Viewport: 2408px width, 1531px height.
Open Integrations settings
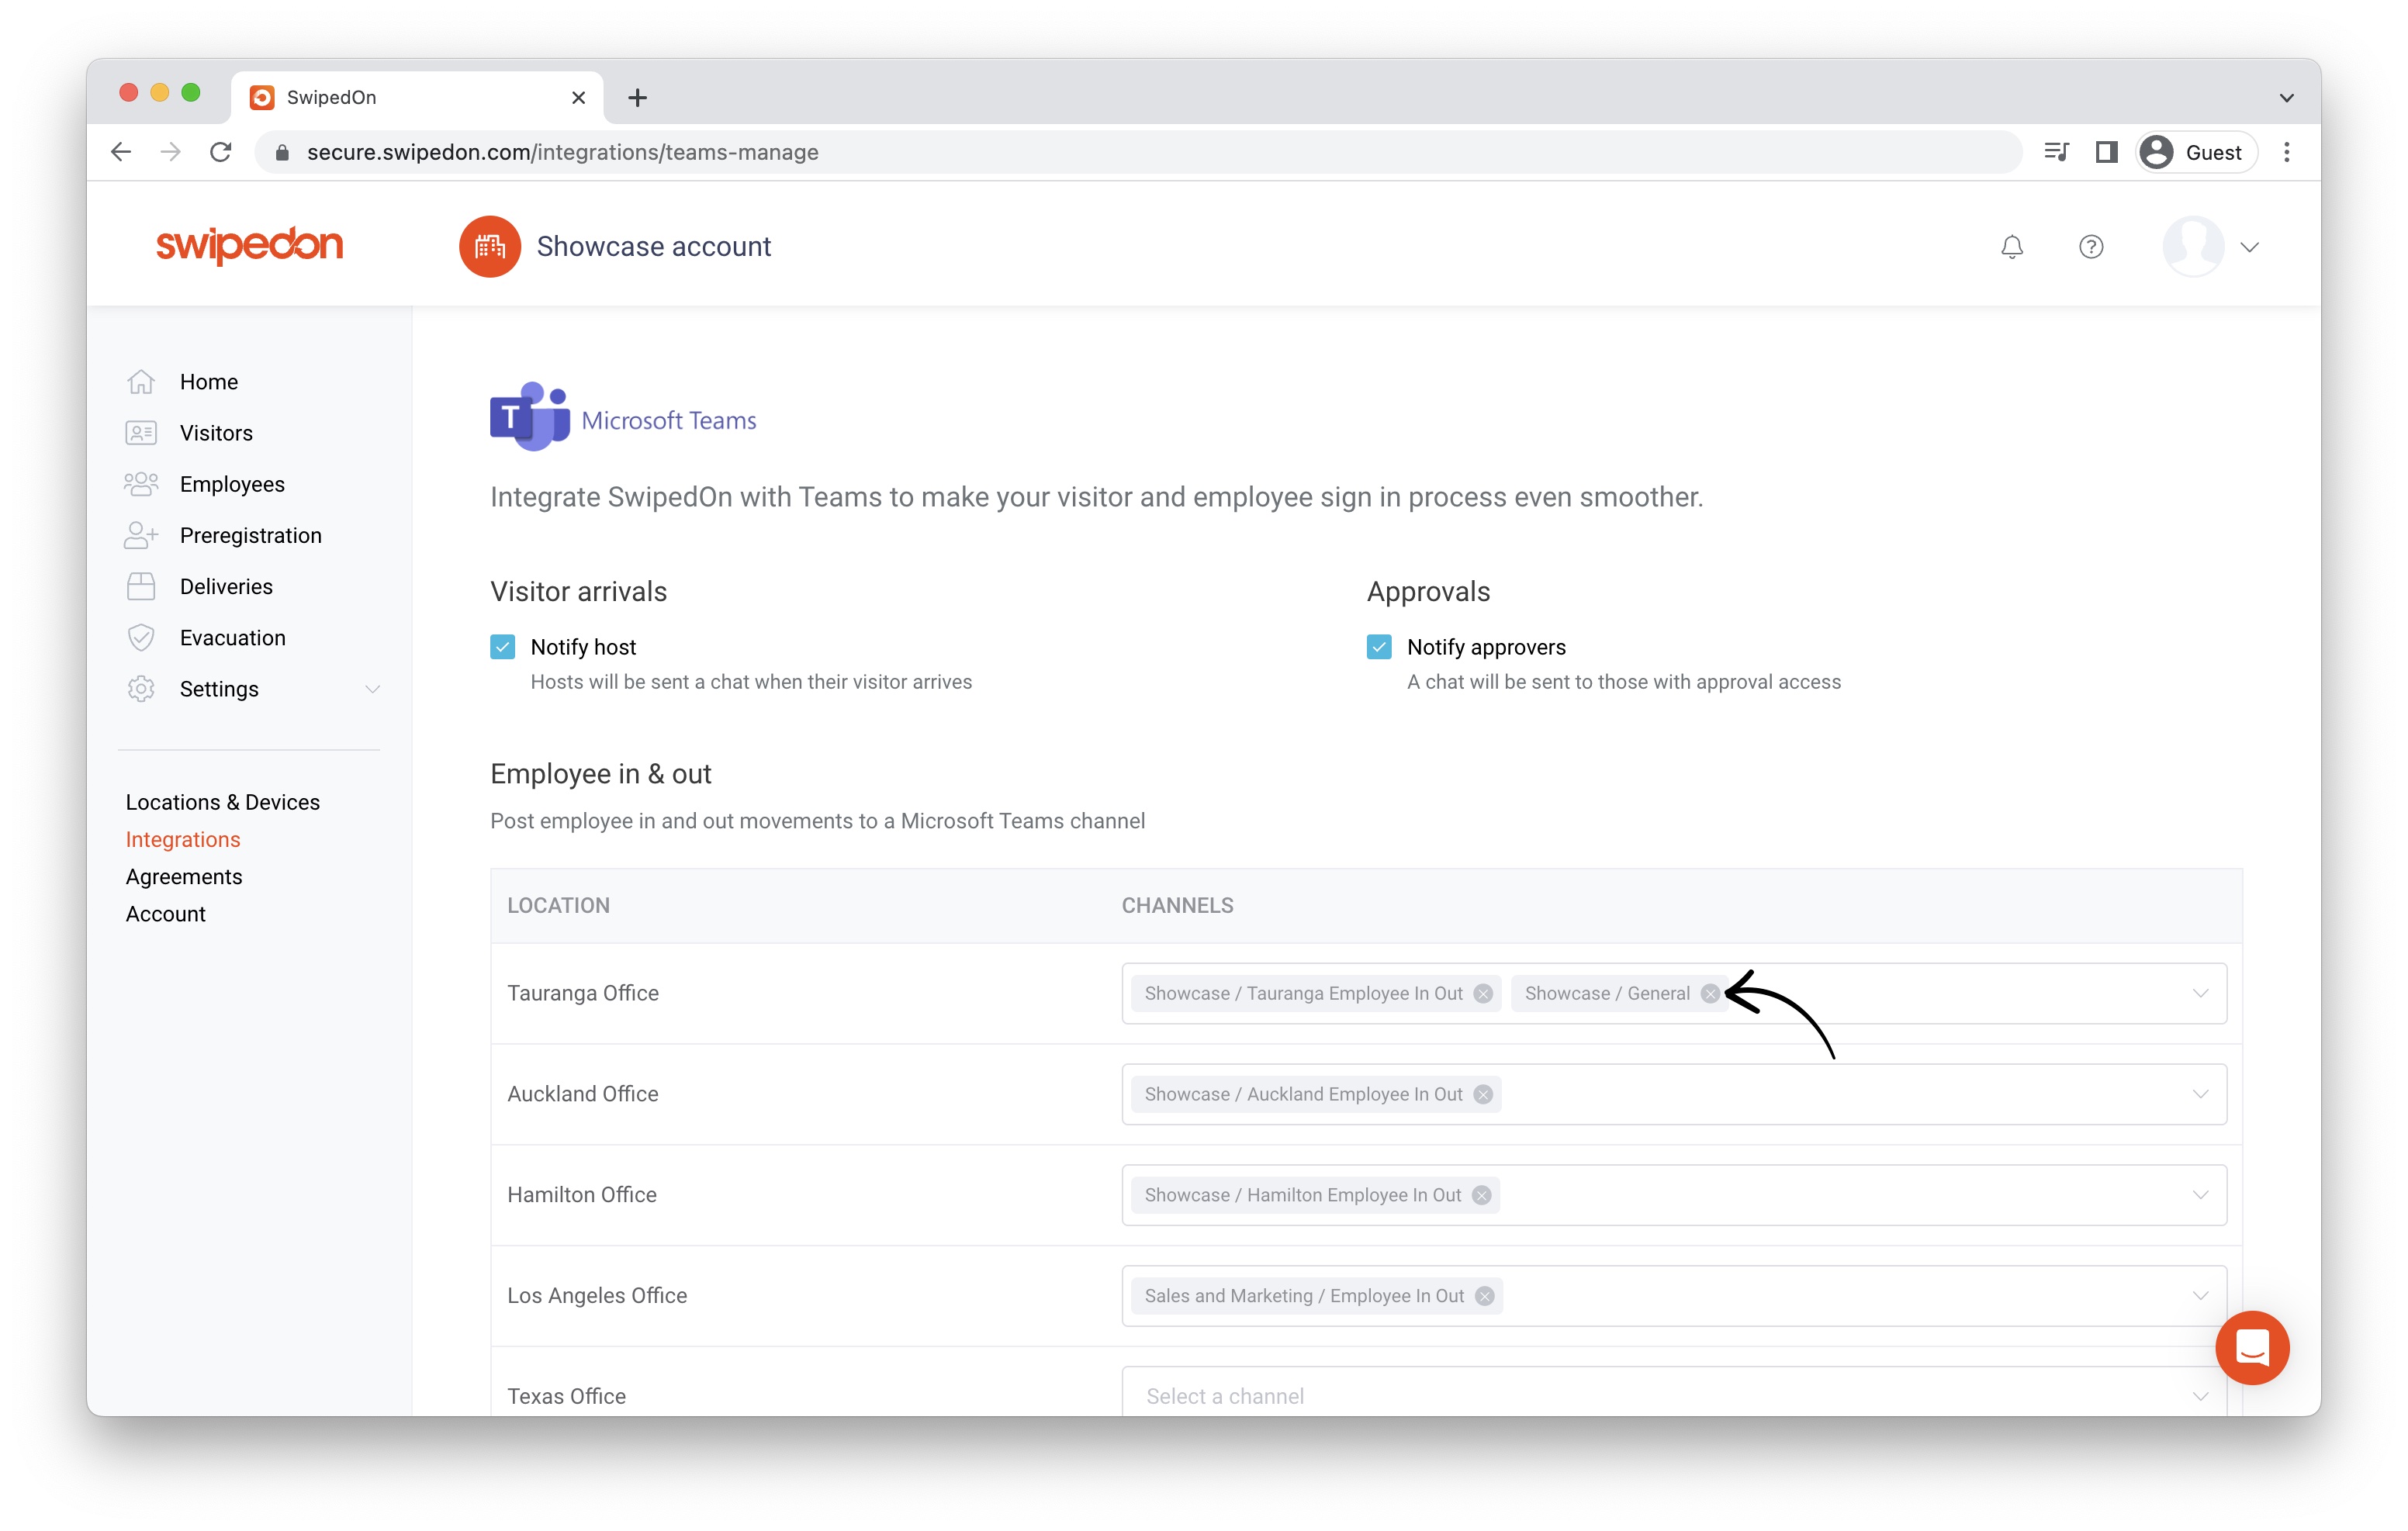(x=183, y=839)
